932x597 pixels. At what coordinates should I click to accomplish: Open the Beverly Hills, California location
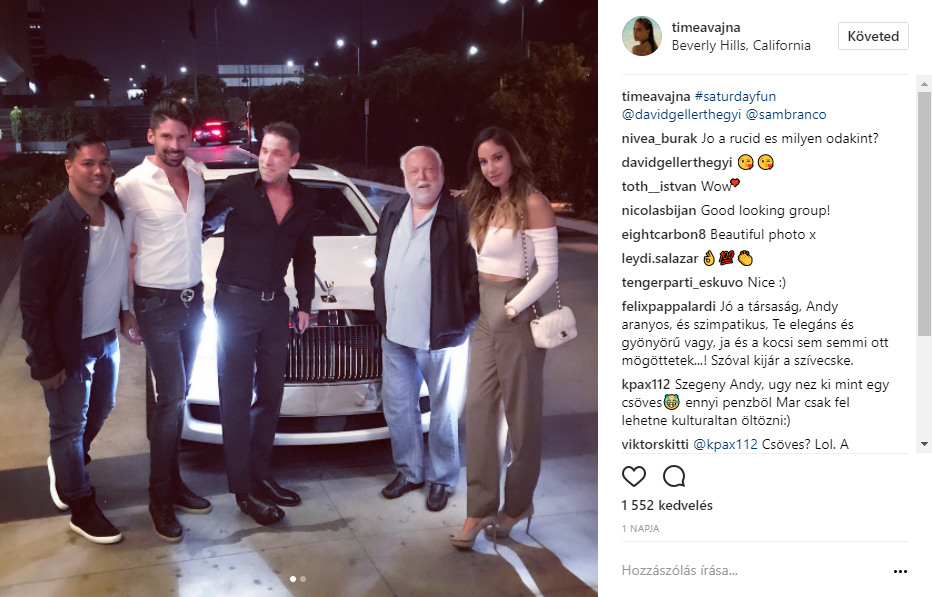(741, 46)
